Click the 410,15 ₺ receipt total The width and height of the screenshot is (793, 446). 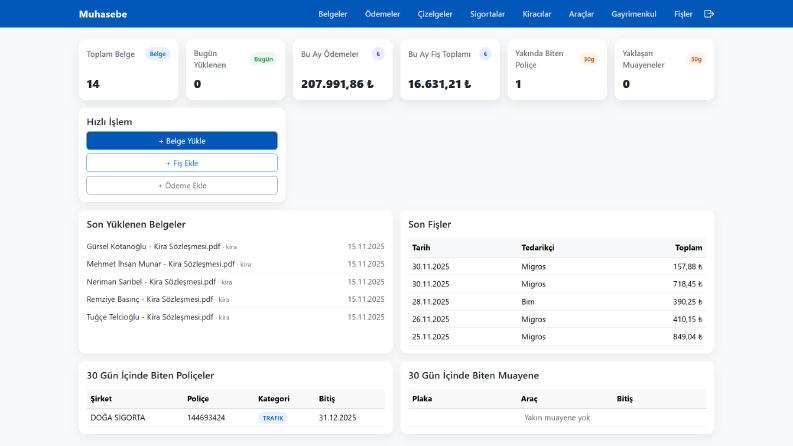(687, 319)
